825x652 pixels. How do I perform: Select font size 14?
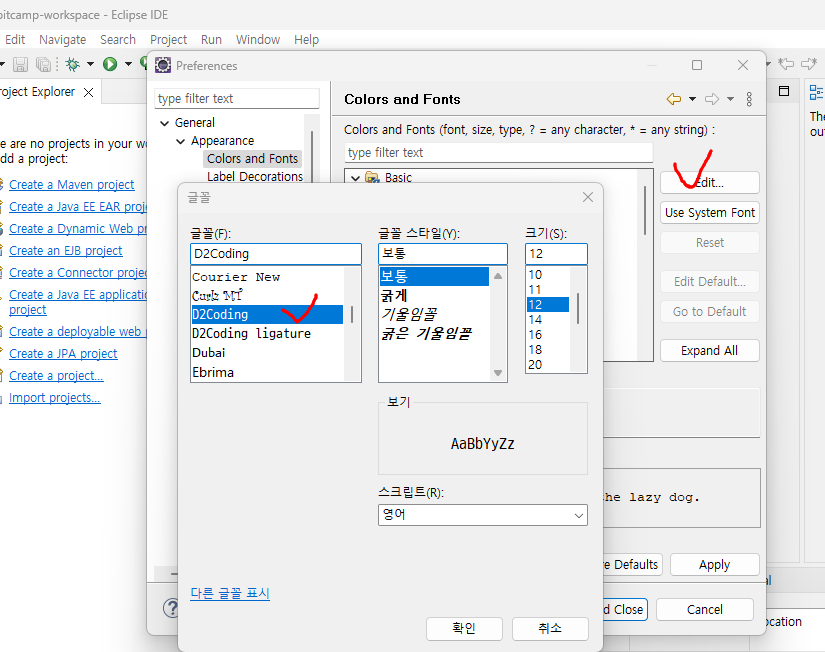click(x=548, y=319)
